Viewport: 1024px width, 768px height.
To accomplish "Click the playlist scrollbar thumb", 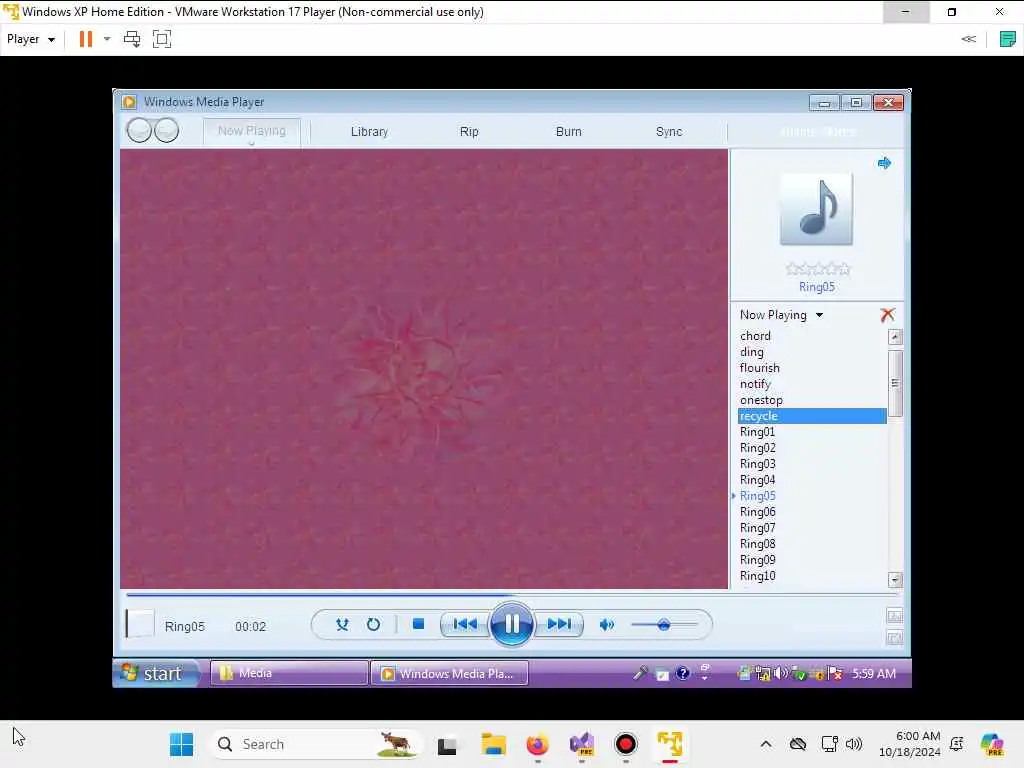I will (895, 383).
